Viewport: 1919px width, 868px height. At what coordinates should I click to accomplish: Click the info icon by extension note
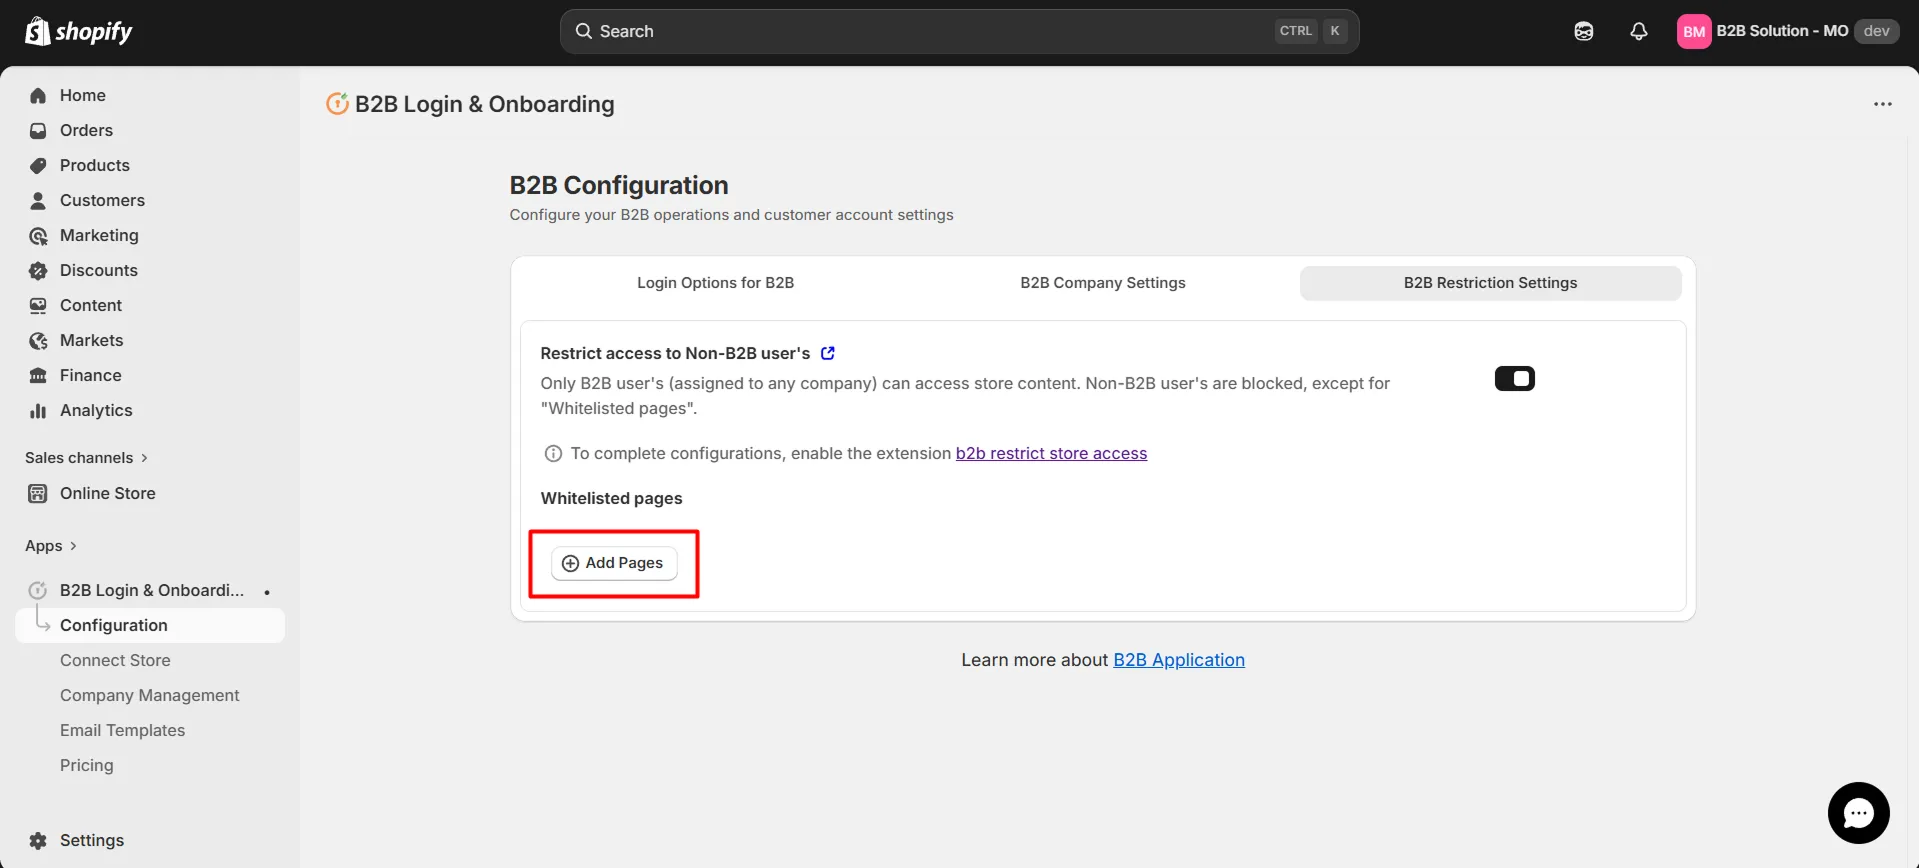553,453
